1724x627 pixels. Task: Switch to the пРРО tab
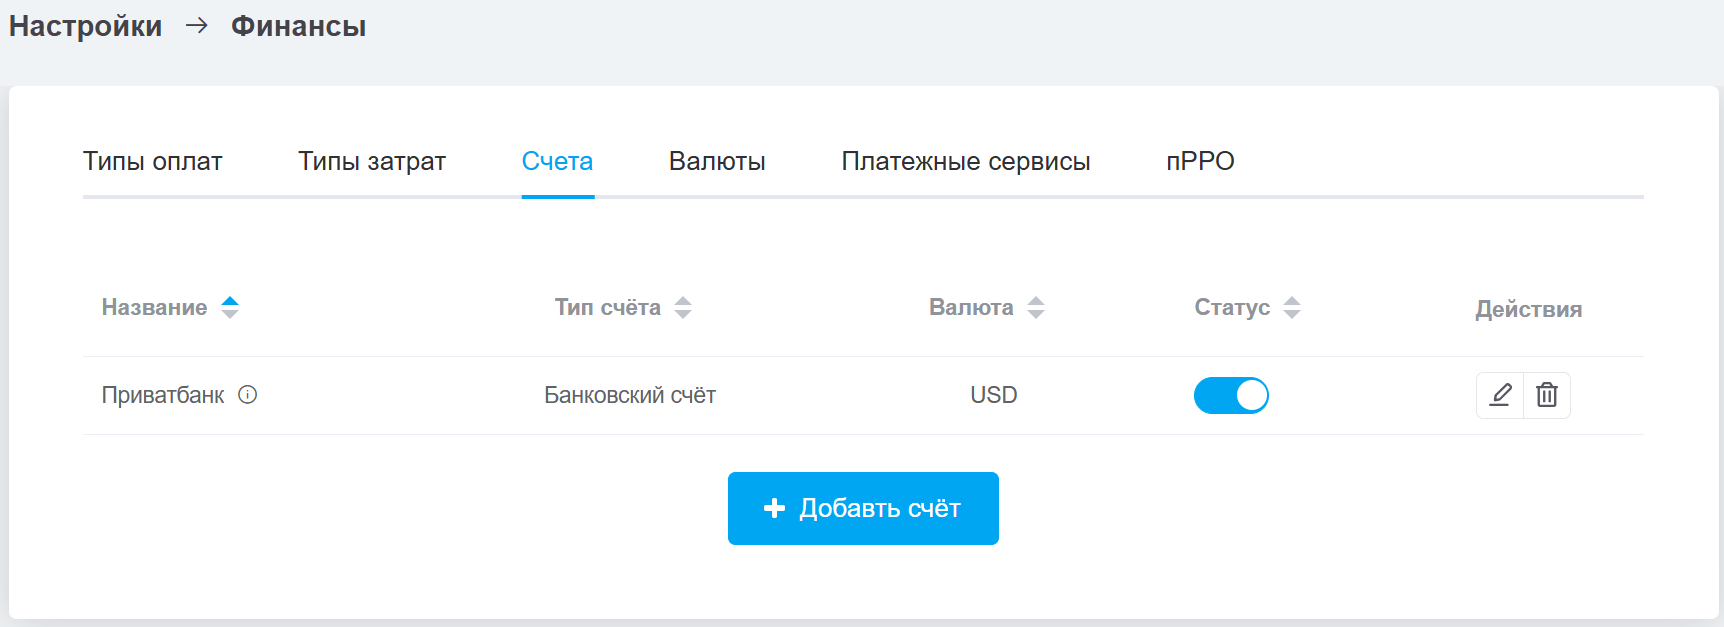[x=1200, y=161]
